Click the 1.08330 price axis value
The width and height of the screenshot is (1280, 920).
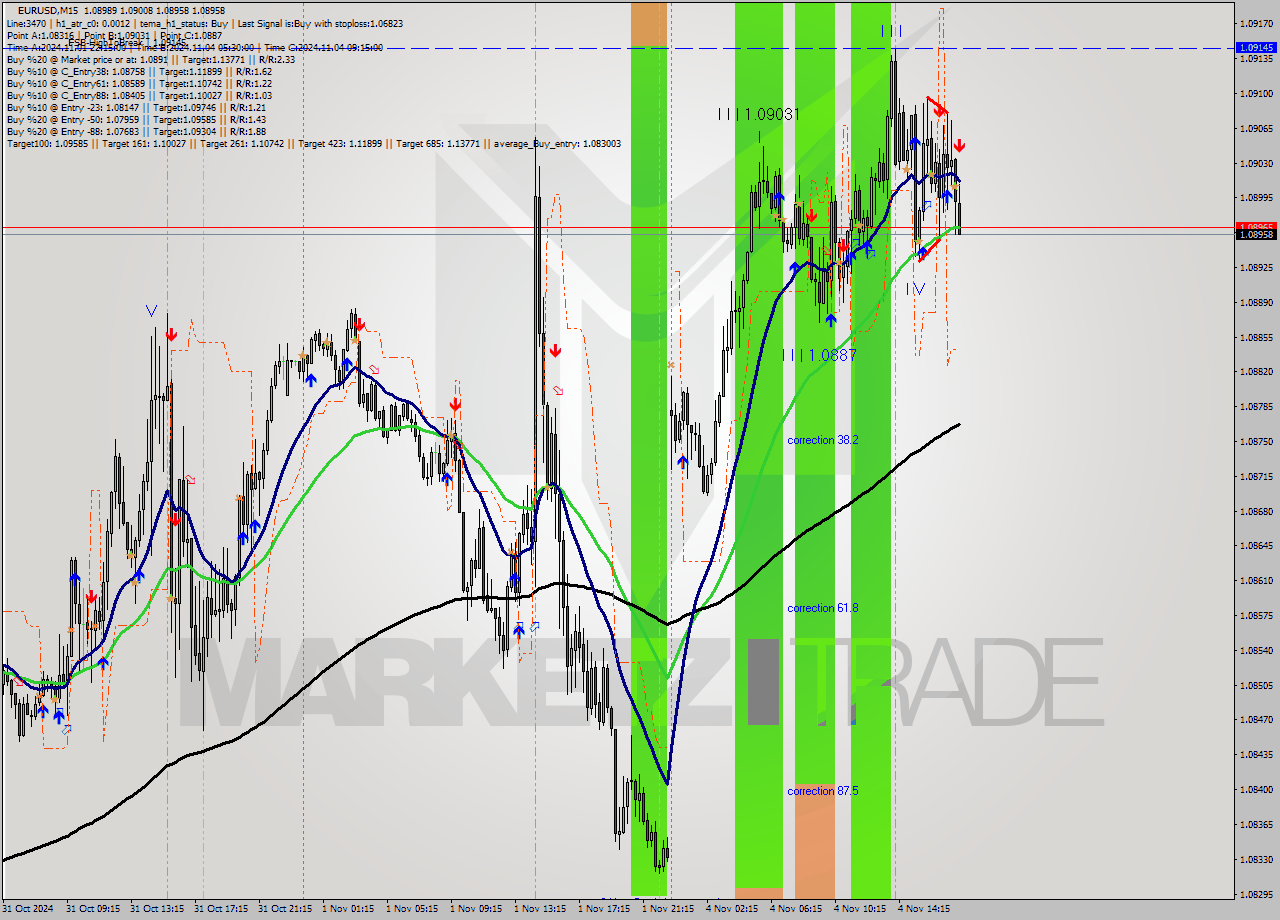[x=1256, y=860]
